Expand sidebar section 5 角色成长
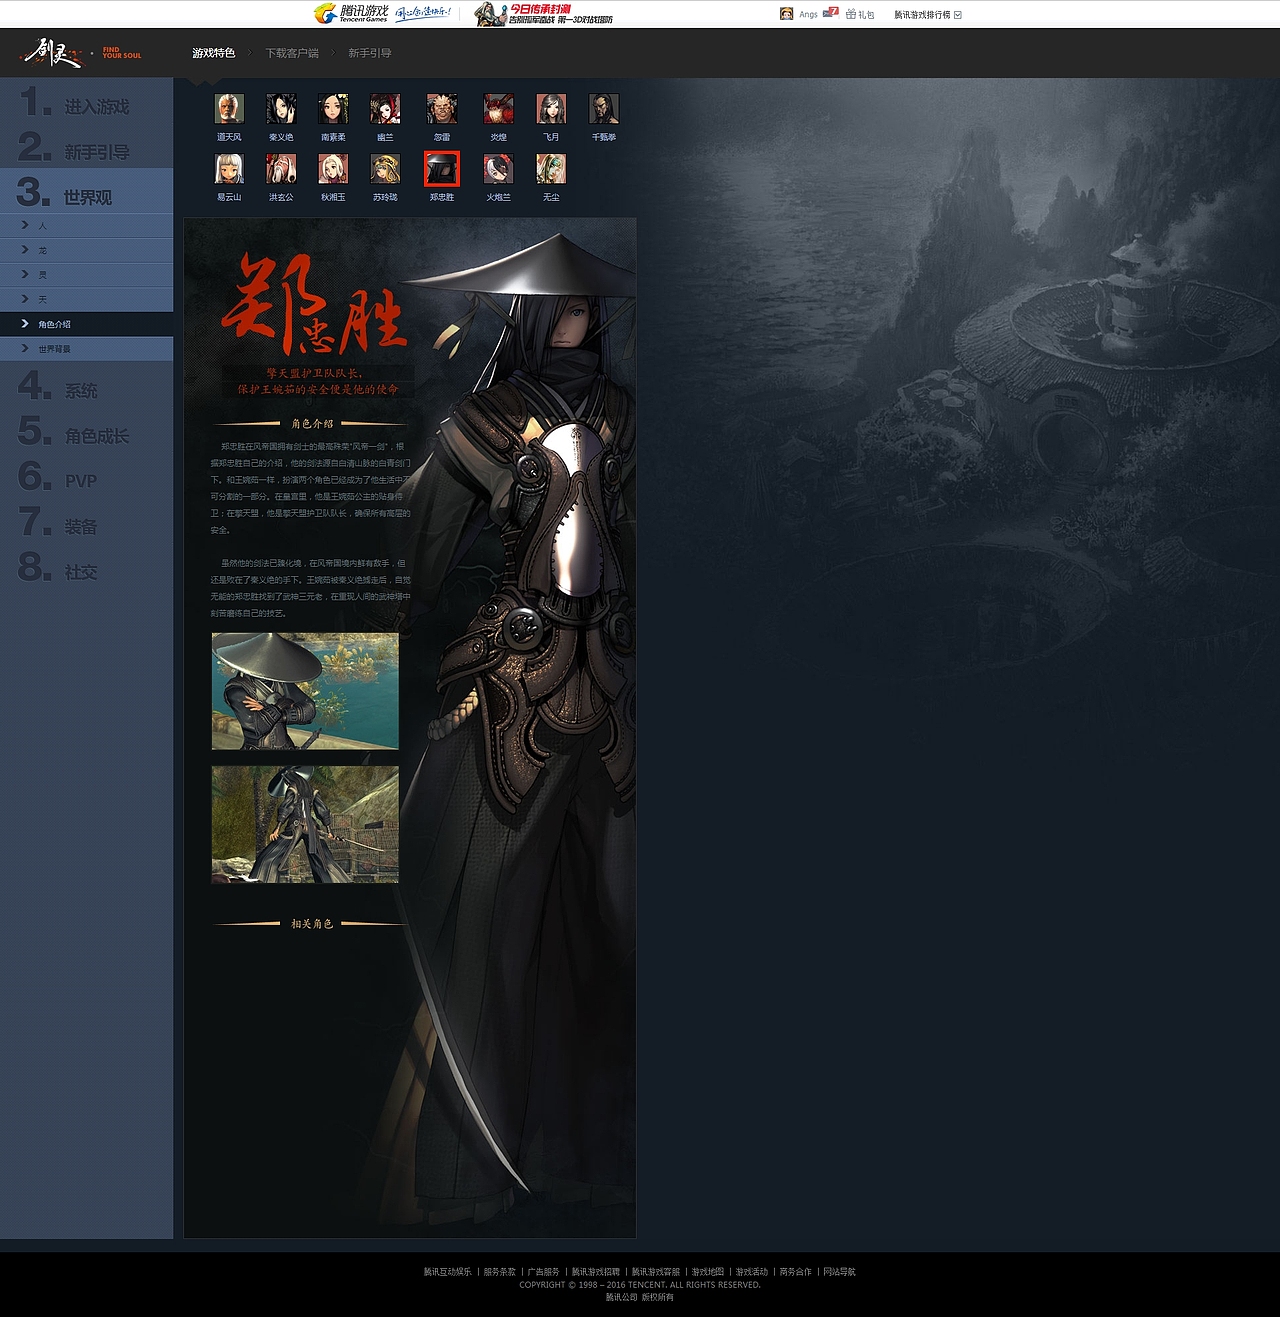Image resolution: width=1280 pixels, height=1317 pixels. point(86,432)
